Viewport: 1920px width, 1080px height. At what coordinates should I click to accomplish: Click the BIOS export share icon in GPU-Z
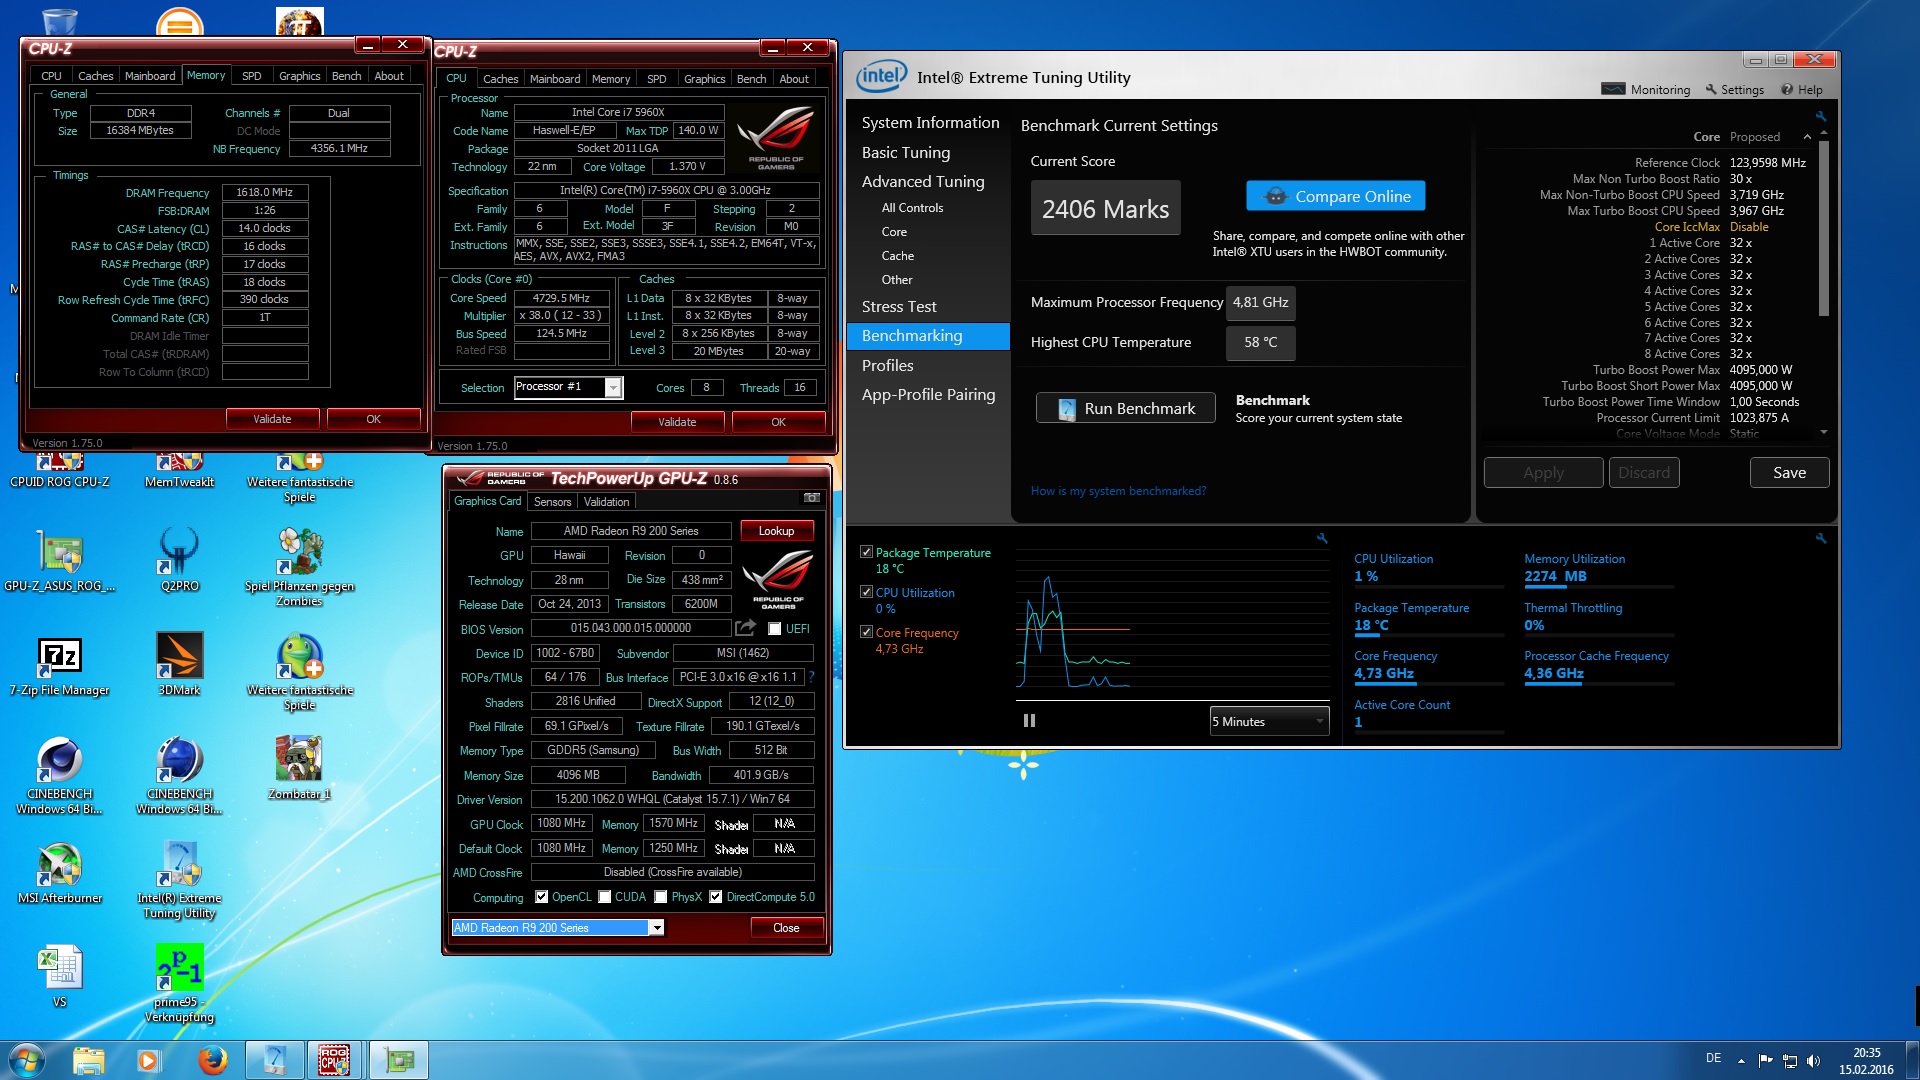745,628
